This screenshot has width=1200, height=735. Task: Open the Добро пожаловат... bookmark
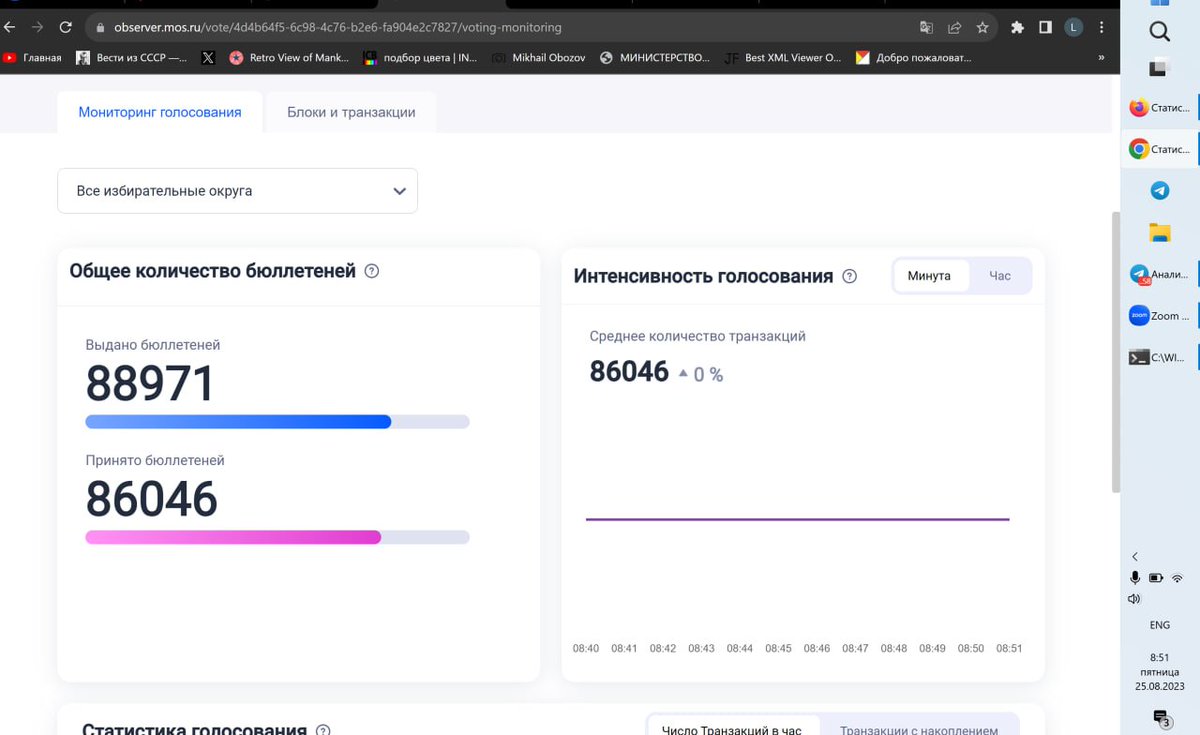[914, 58]
